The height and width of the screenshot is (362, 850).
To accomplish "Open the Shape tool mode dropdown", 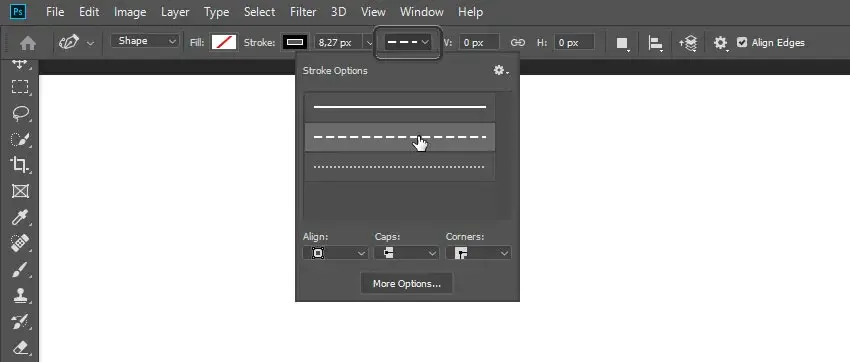I will (x=145, y=41).
